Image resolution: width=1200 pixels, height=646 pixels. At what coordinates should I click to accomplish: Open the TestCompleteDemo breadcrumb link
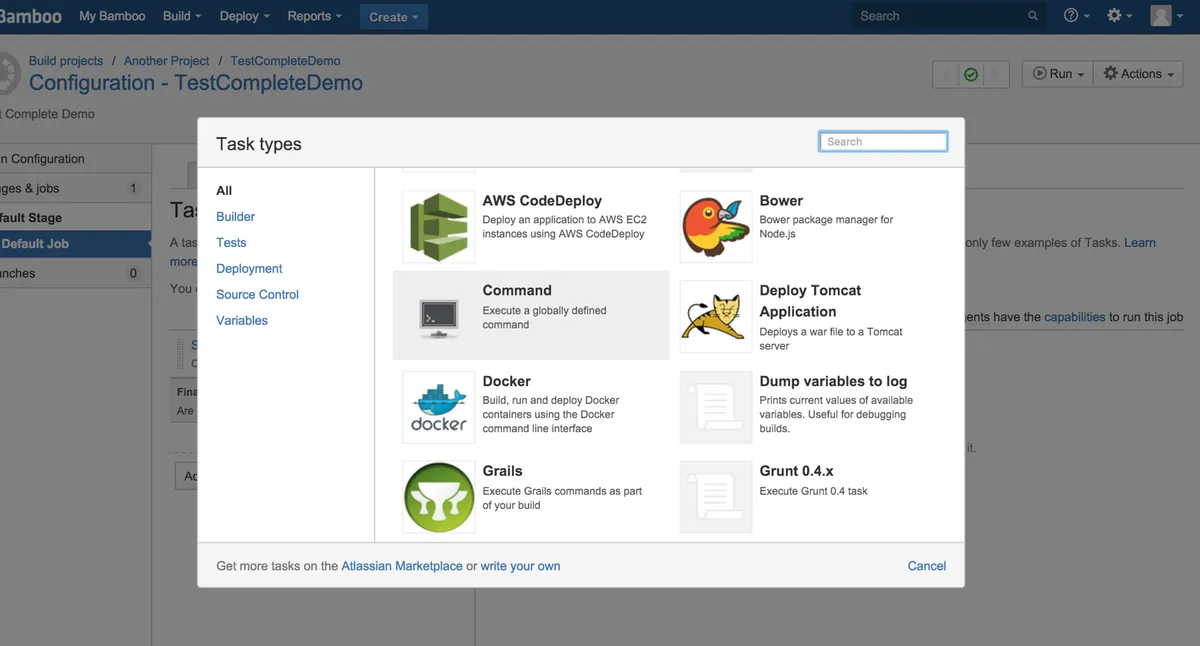[285, 61]
